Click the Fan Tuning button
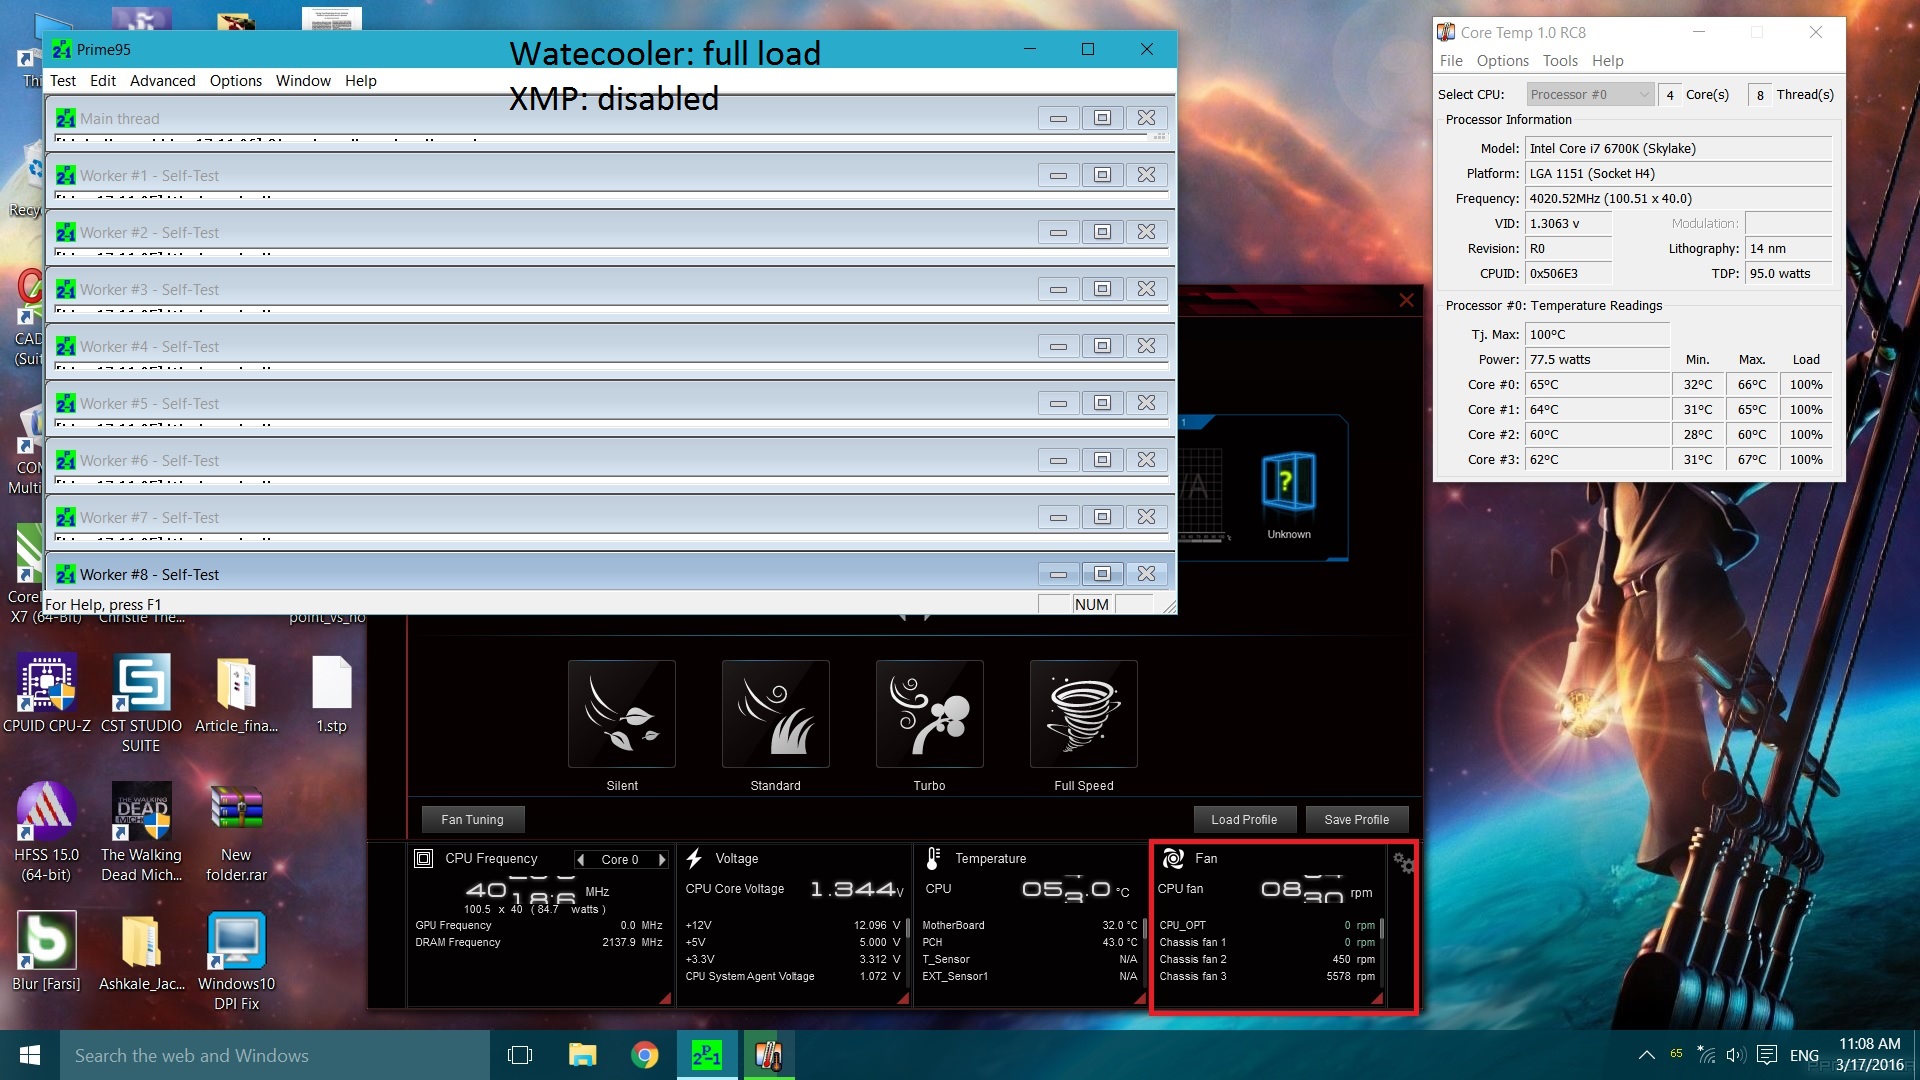 coord(473,819)
